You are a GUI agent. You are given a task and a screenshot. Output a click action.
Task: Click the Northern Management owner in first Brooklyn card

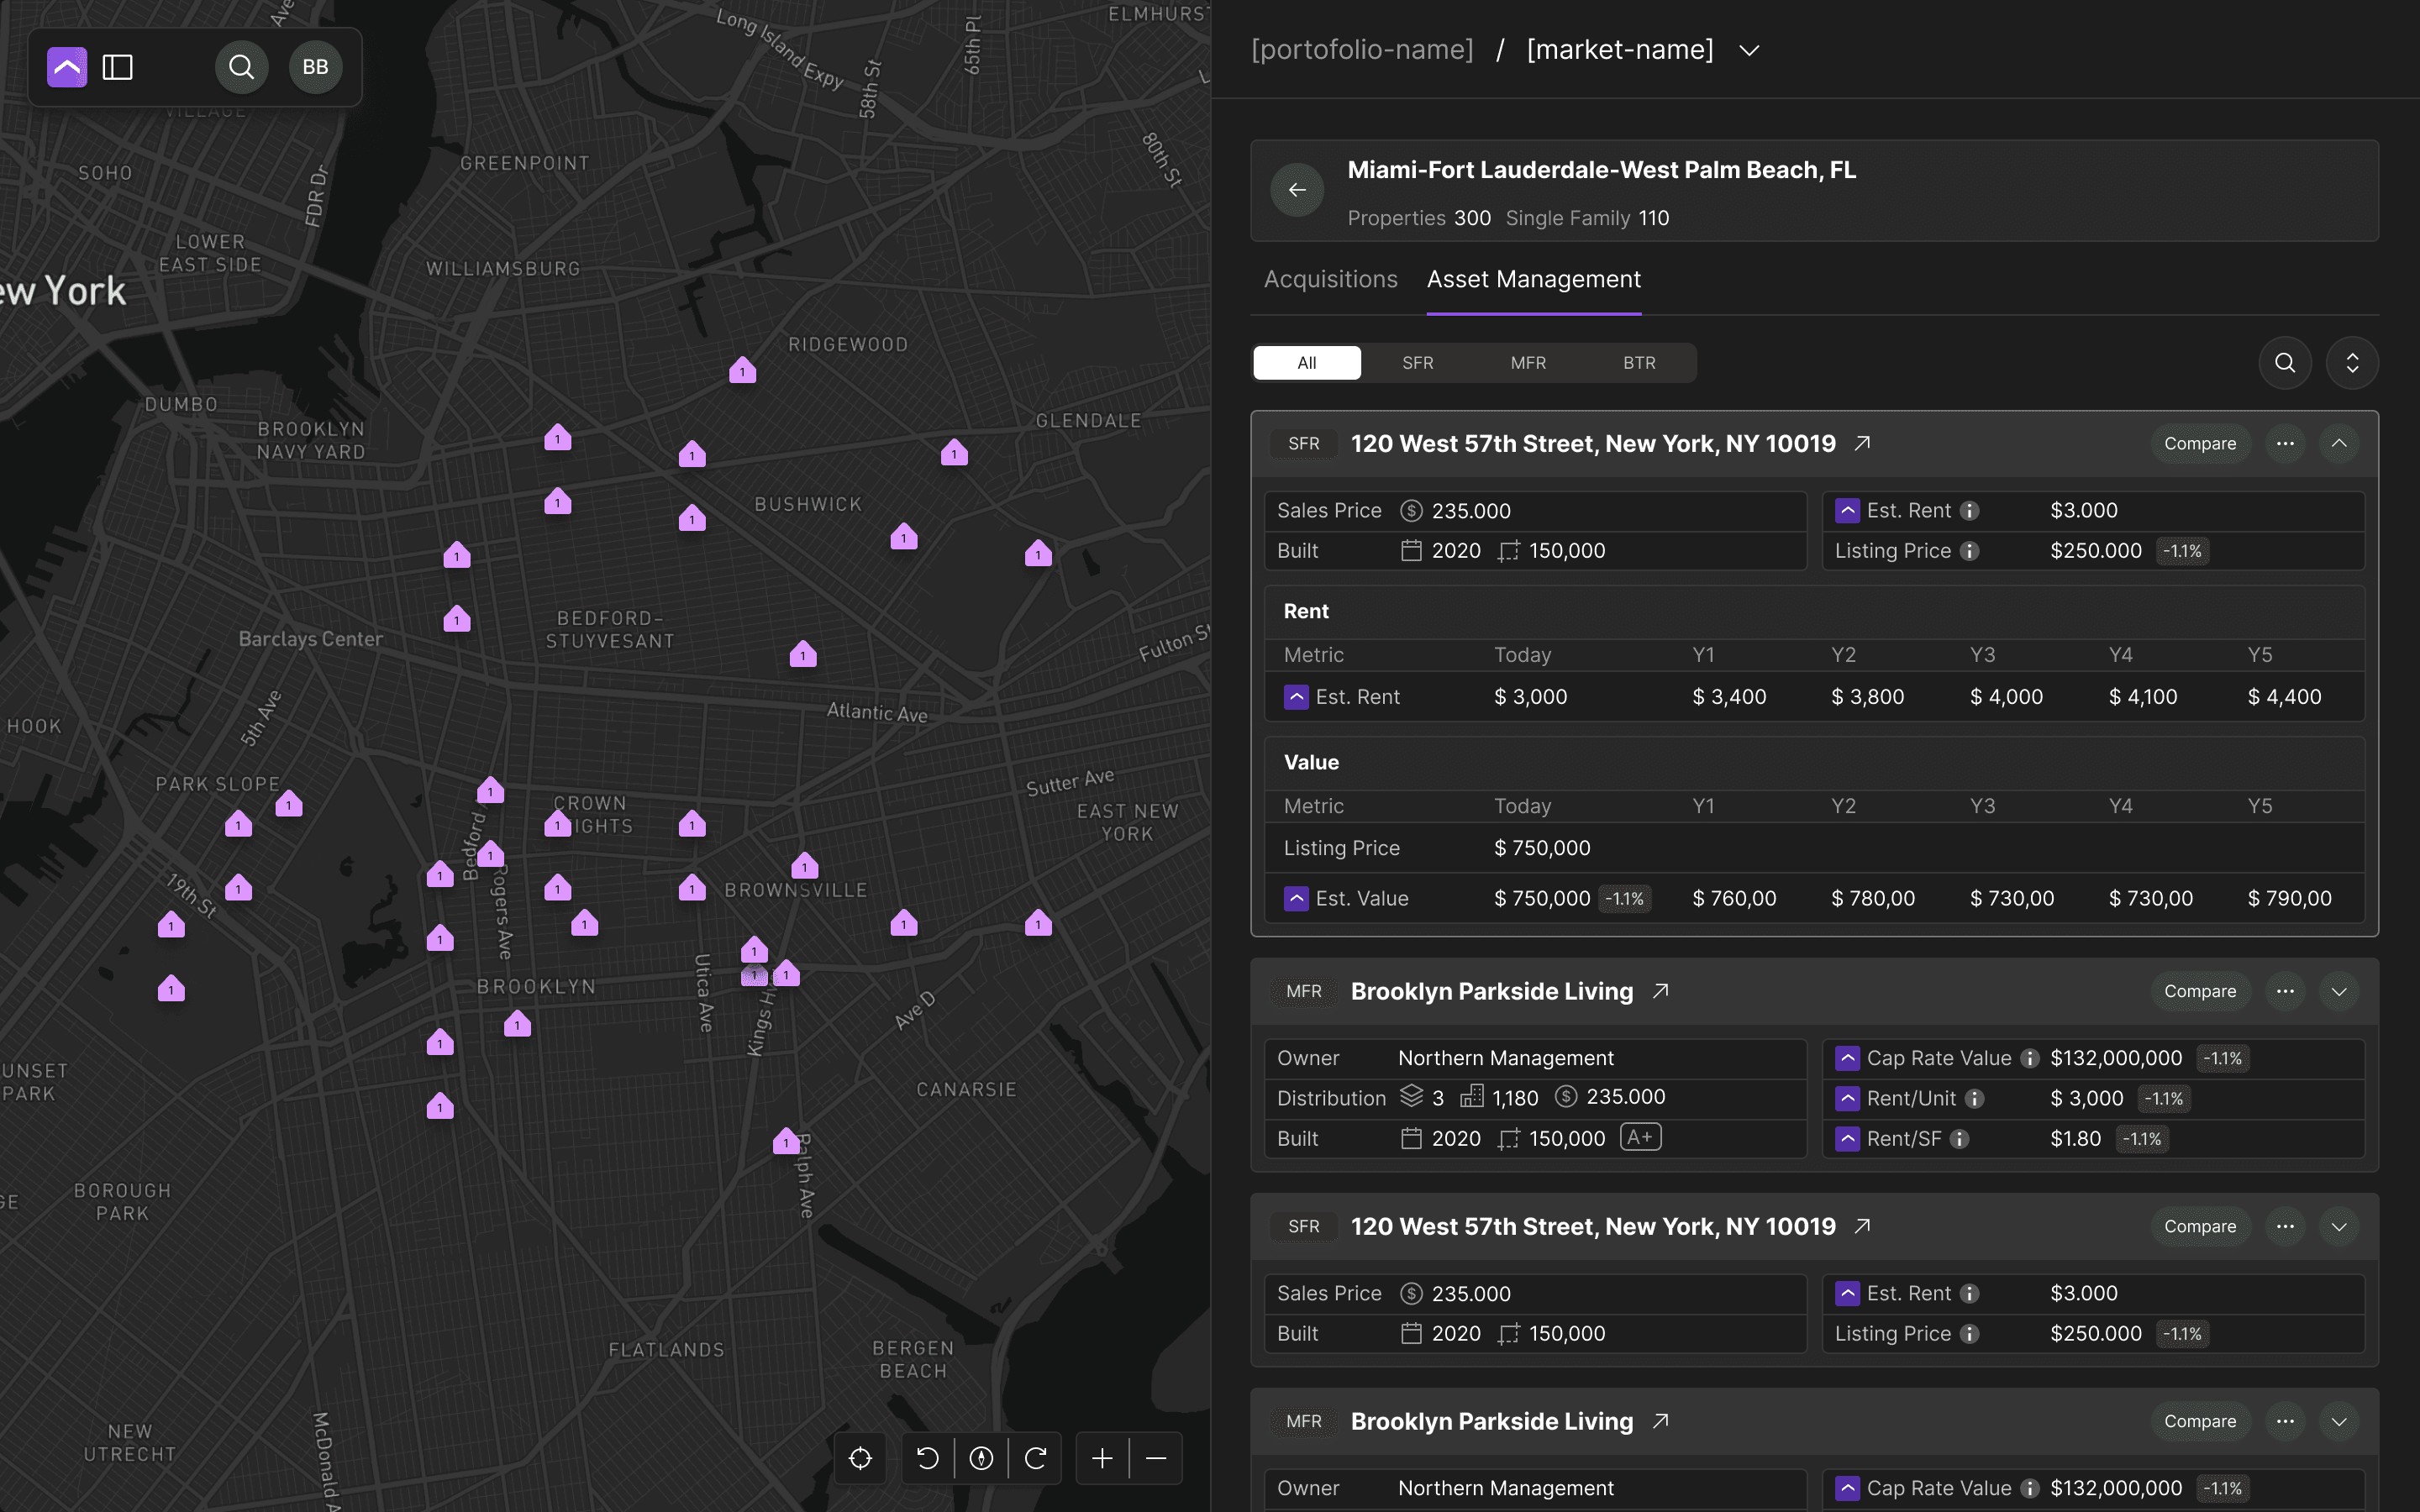(x=1506, y=1058)
